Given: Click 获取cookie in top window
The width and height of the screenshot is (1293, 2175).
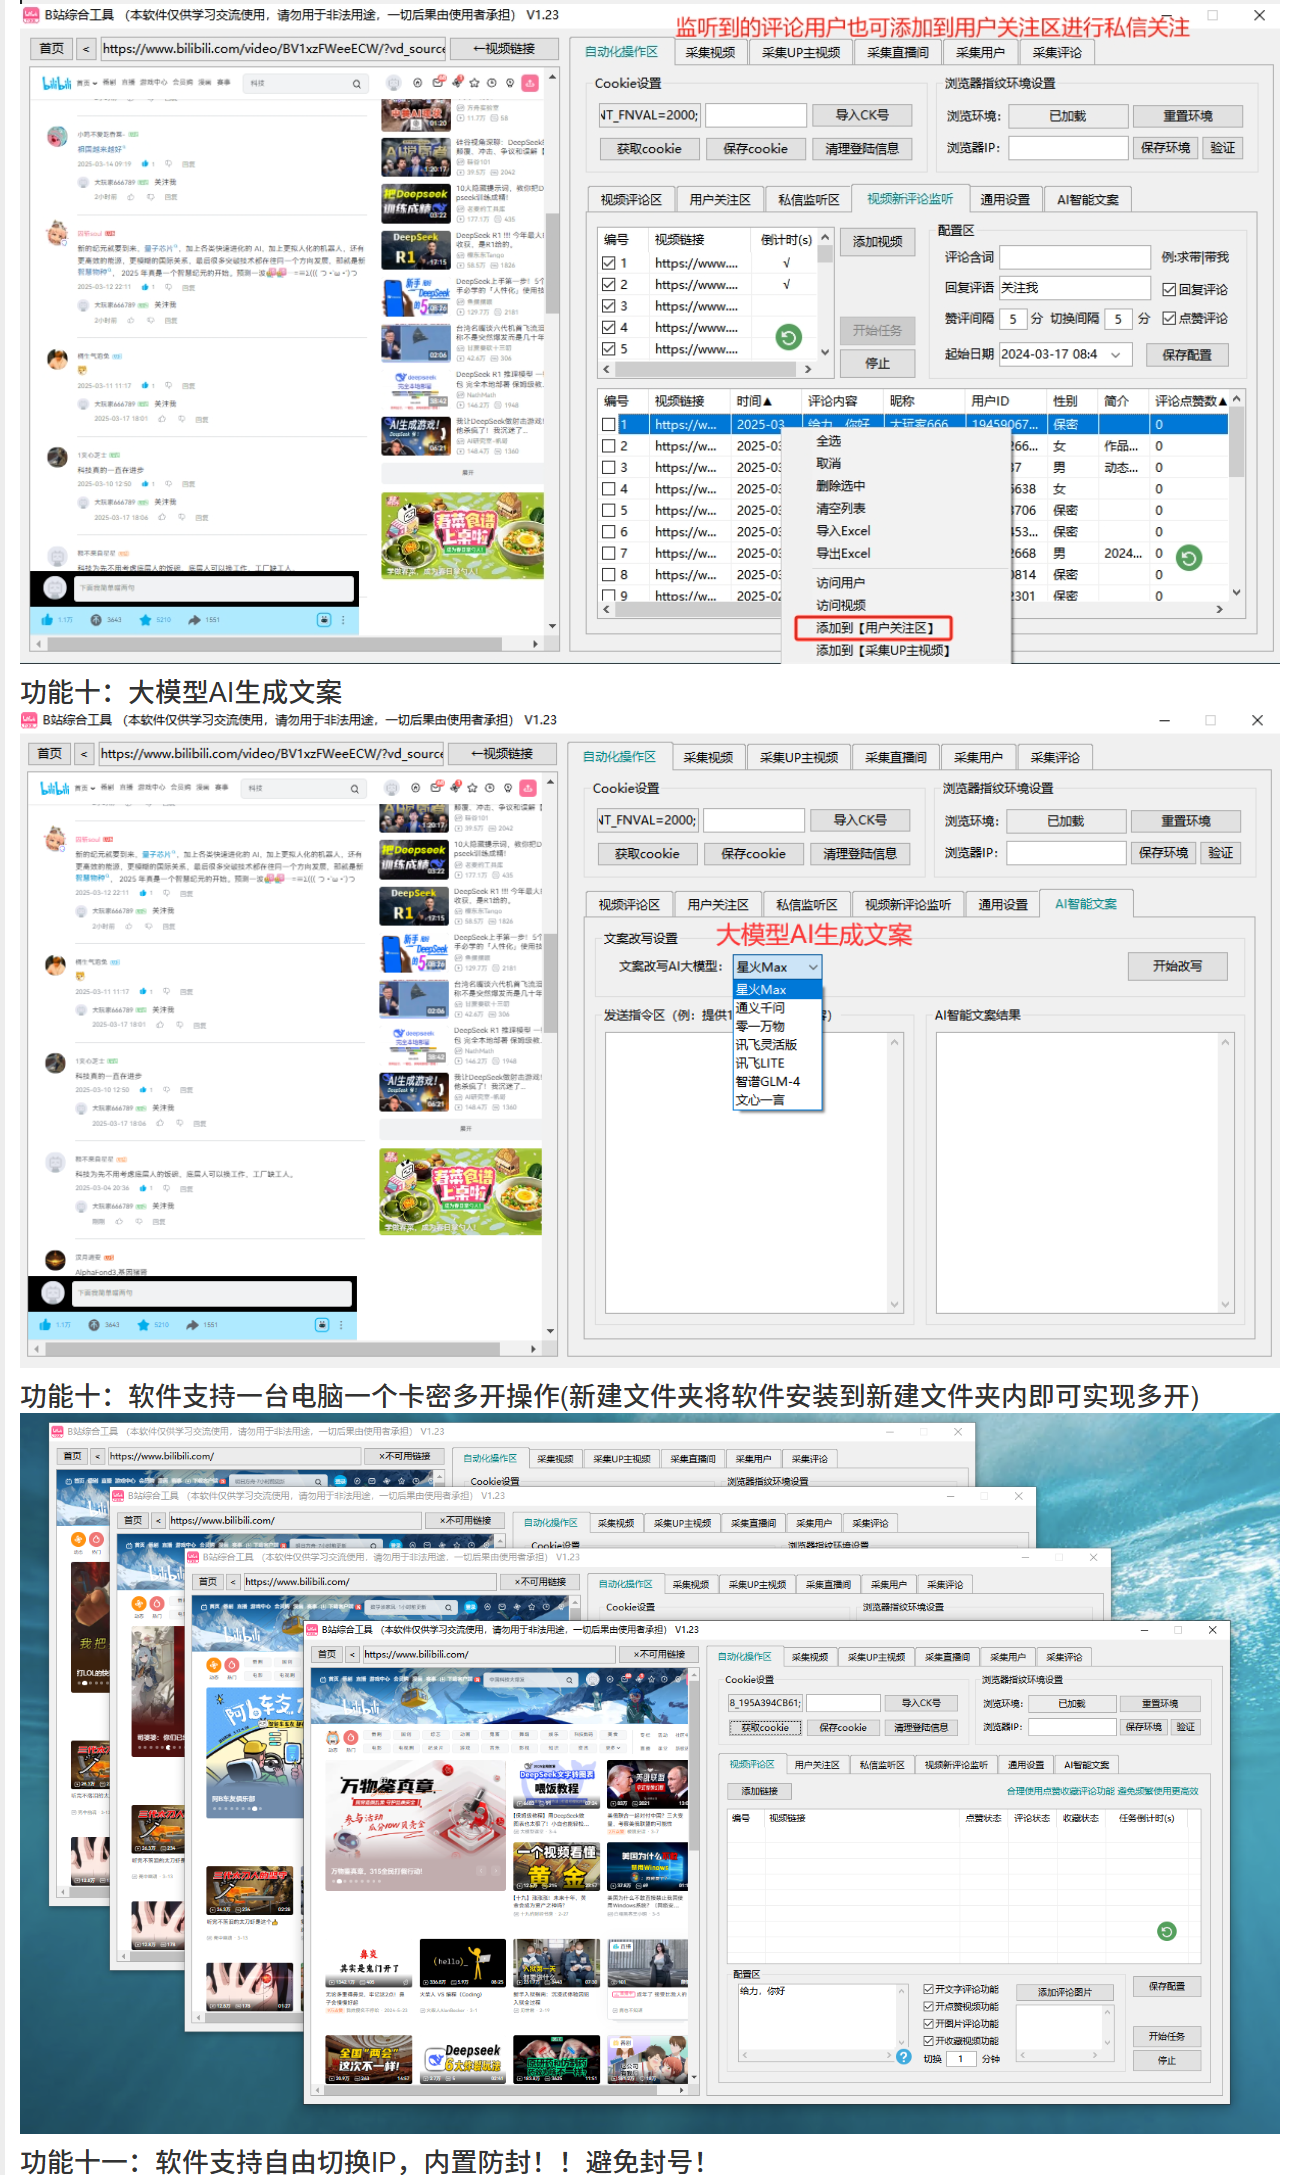Looking at the screenshot, I should [x=649, y=149].
